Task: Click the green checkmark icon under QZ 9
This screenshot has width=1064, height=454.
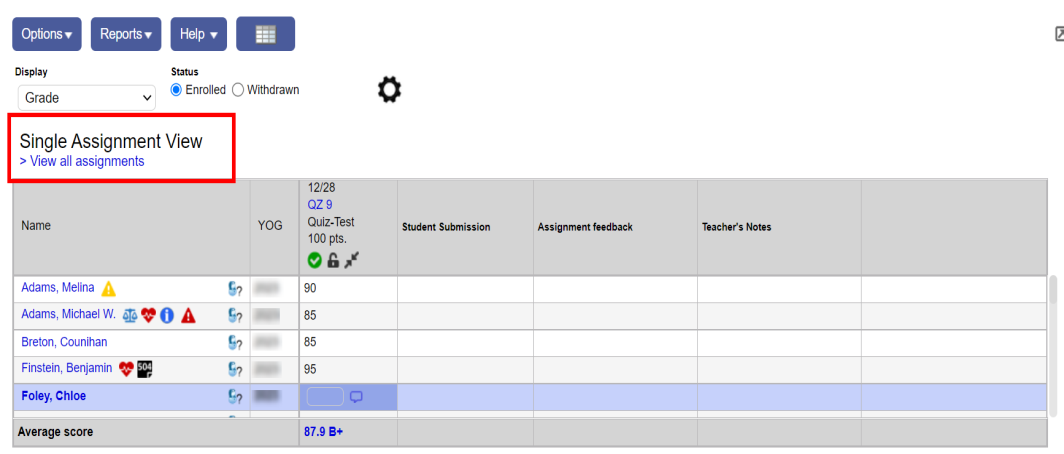Action: click(315, 260)
